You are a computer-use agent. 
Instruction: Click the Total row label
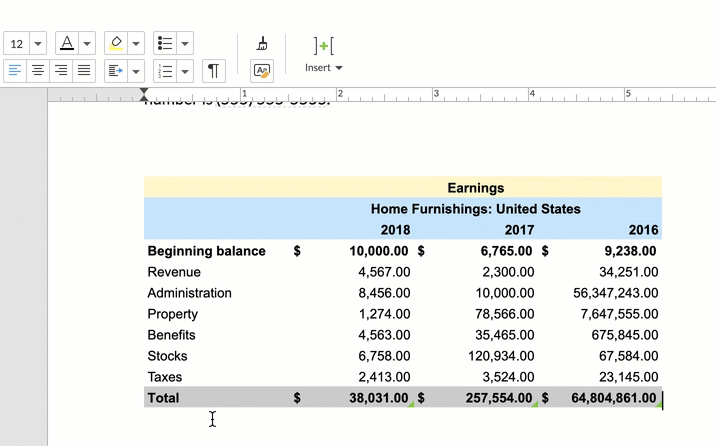tap(163, 398)
